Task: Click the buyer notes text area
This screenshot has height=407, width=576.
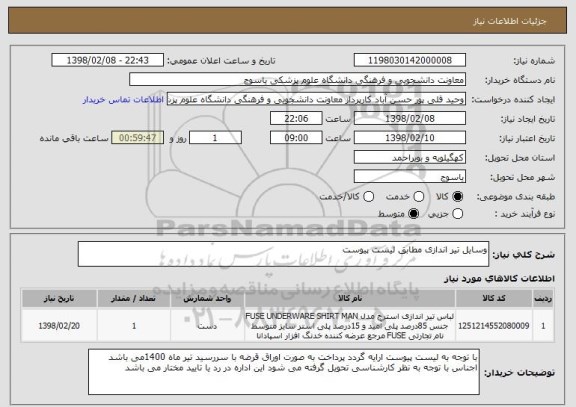Action: [x=284, y=372]
